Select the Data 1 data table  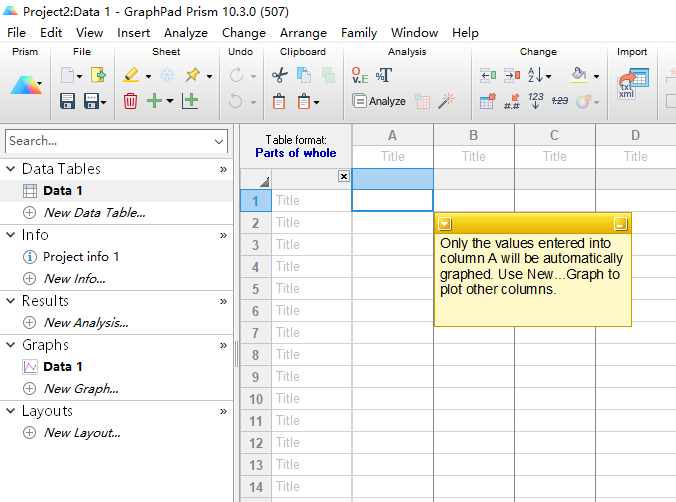(x=63, y=191)
